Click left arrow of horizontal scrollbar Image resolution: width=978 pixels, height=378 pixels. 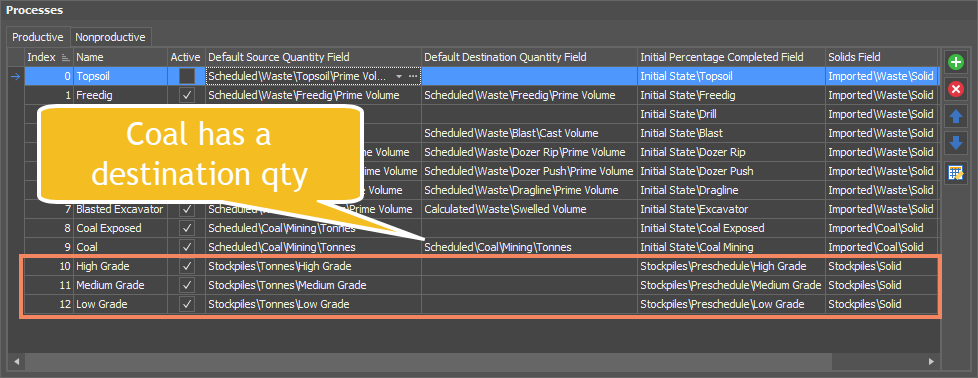16,361
